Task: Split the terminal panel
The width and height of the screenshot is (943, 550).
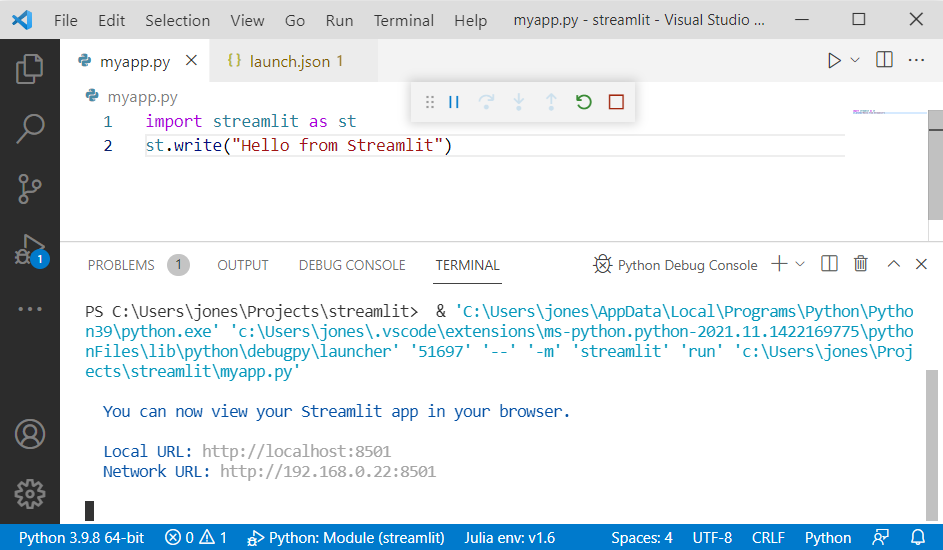Action: (x=829, y=264)
